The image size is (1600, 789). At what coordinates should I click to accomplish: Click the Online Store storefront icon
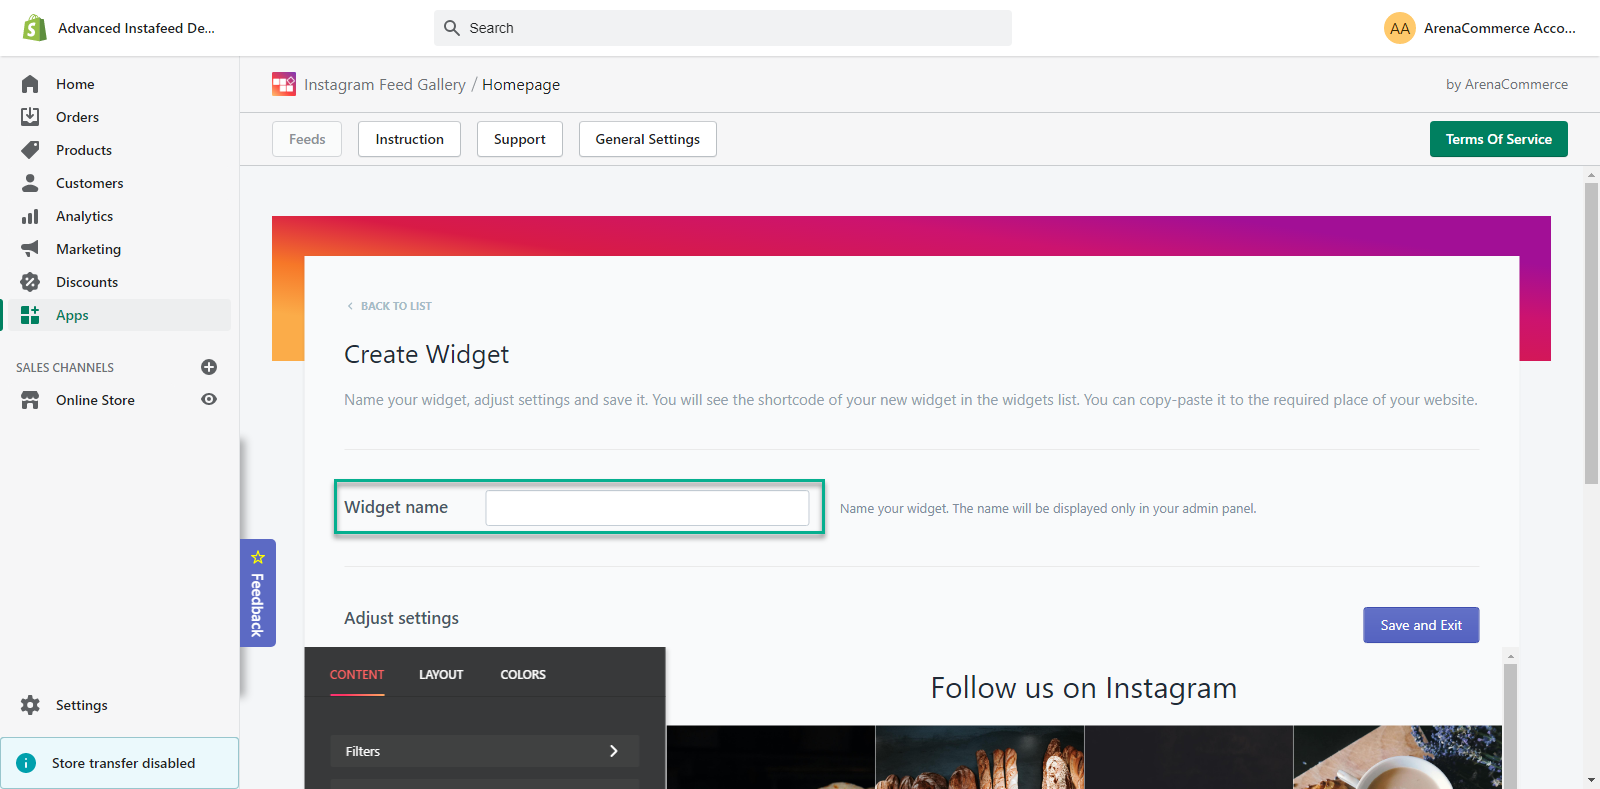[30, 400]
